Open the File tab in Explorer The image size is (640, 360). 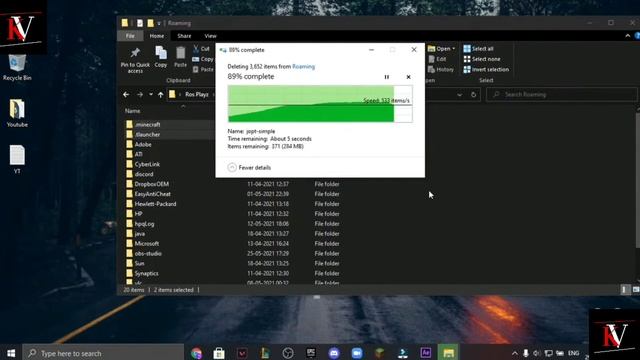tap(130, 36)
